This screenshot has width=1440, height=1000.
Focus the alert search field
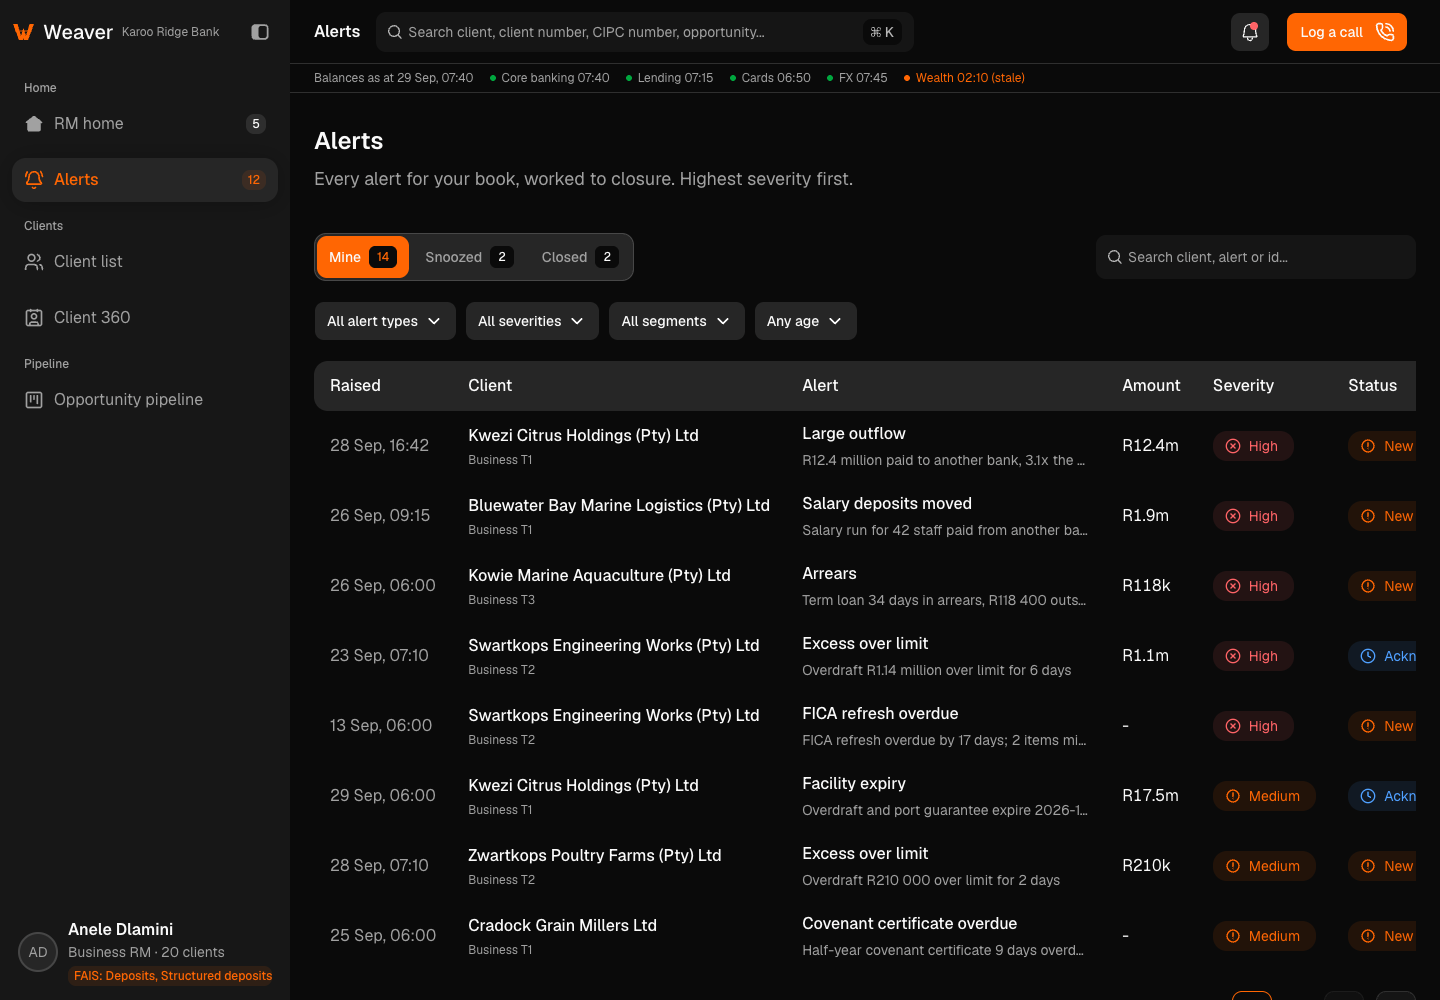pos(1256,257)
